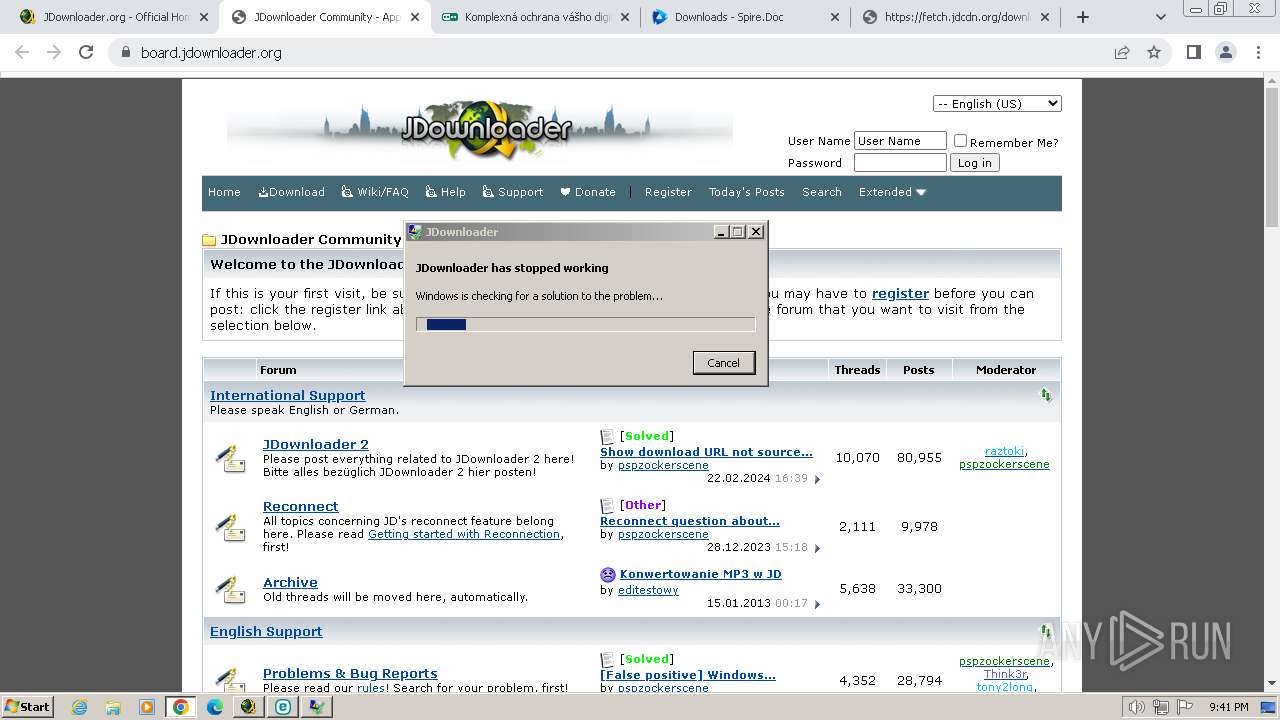Open Windows Explorer folder in taskbar

(113, 707)
